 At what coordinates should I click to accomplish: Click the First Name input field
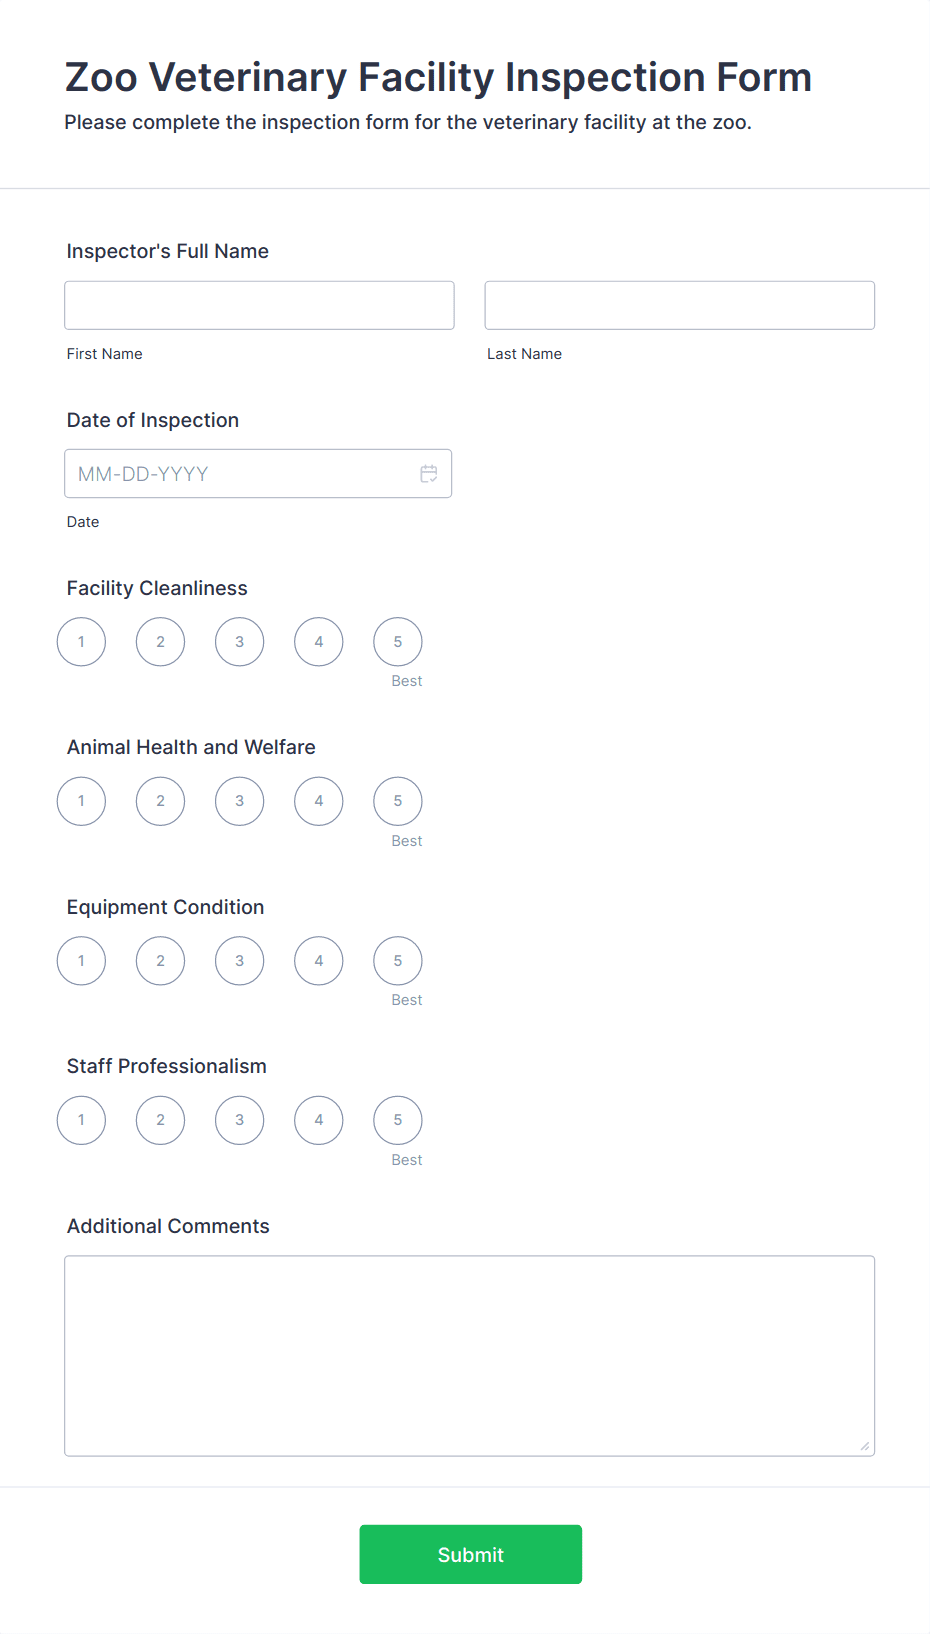259,305
